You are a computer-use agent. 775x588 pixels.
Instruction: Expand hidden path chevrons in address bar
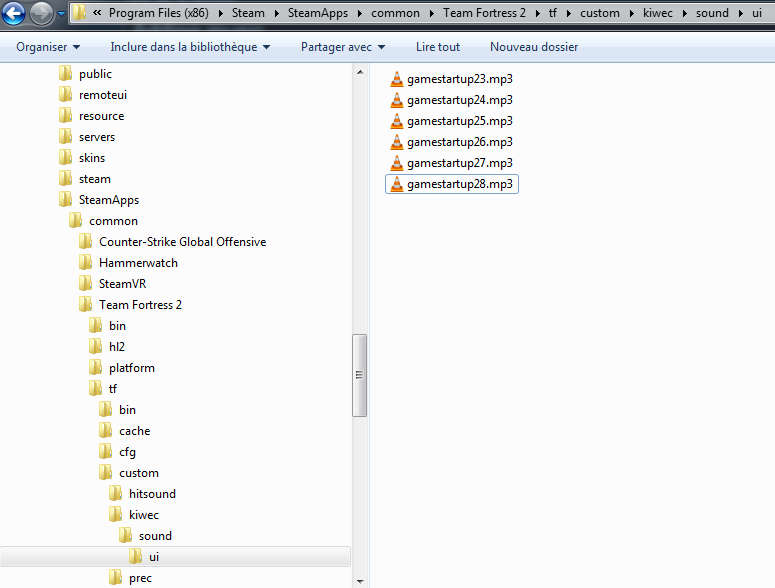click(97, 13)
